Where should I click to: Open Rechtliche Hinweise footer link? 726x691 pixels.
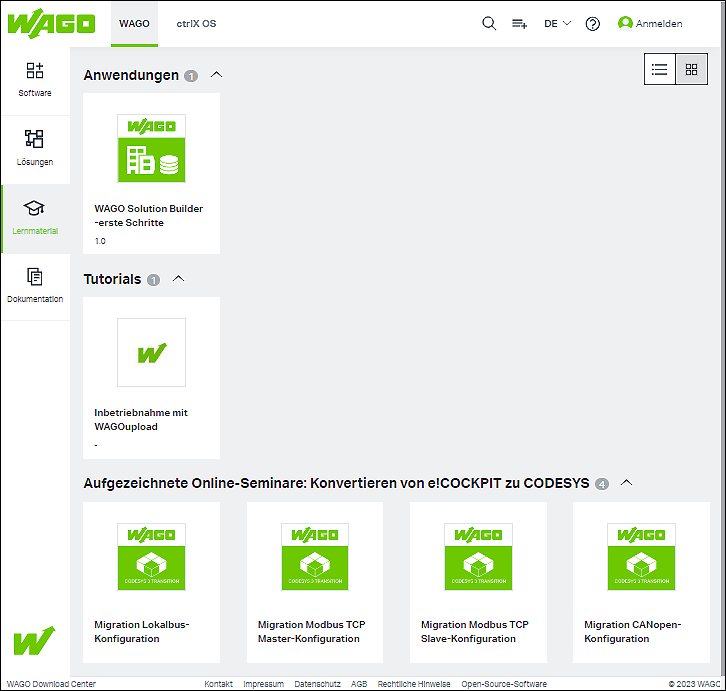[x=414, y=684]
